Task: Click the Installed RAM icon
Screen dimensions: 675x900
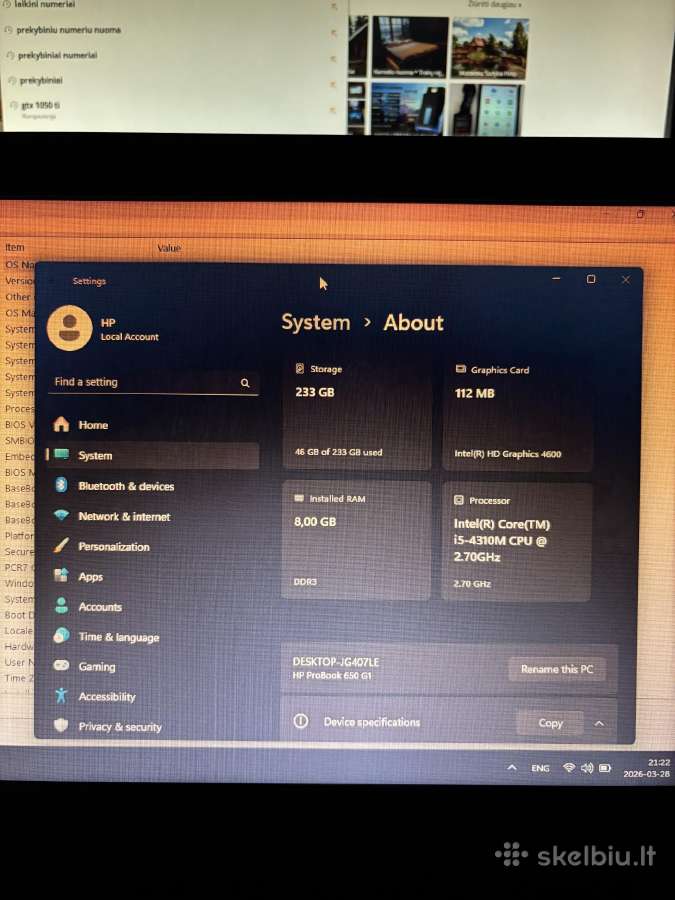Action: pos(299,498)
